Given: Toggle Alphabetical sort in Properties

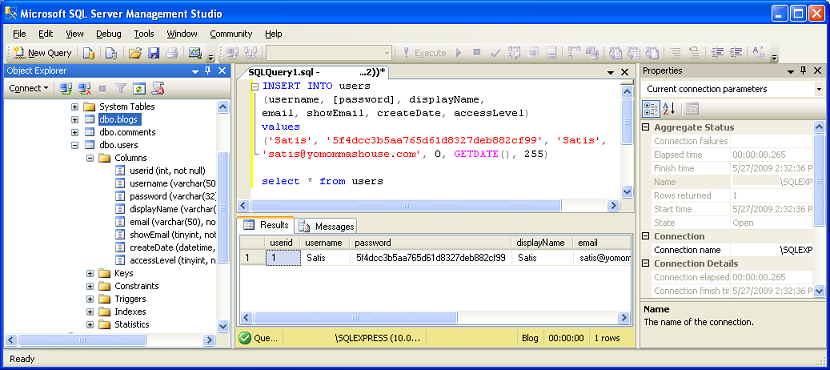Looking at the screenshot, I should coord(669,109).
